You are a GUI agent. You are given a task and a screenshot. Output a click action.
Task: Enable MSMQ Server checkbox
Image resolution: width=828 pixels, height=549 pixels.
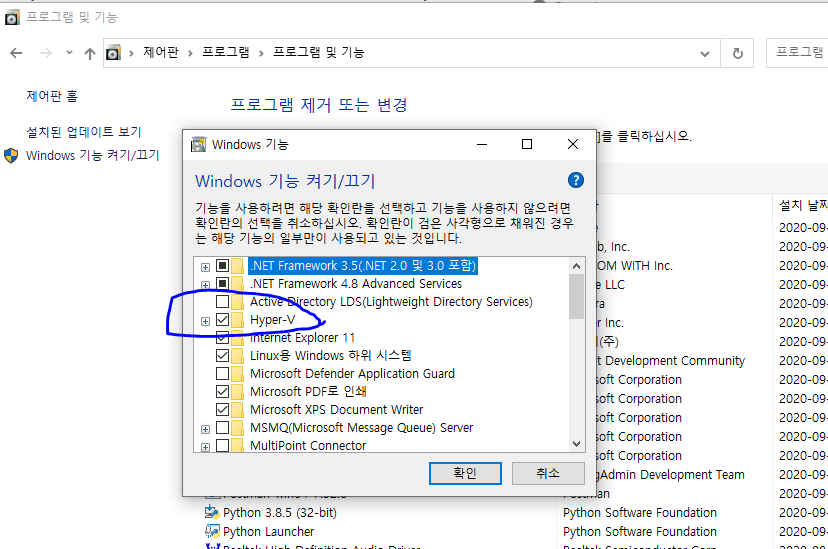(222, 427)
